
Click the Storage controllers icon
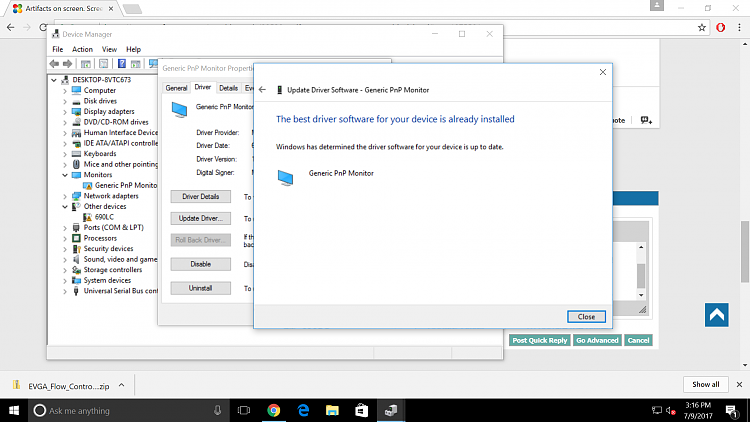pos(76,269)
